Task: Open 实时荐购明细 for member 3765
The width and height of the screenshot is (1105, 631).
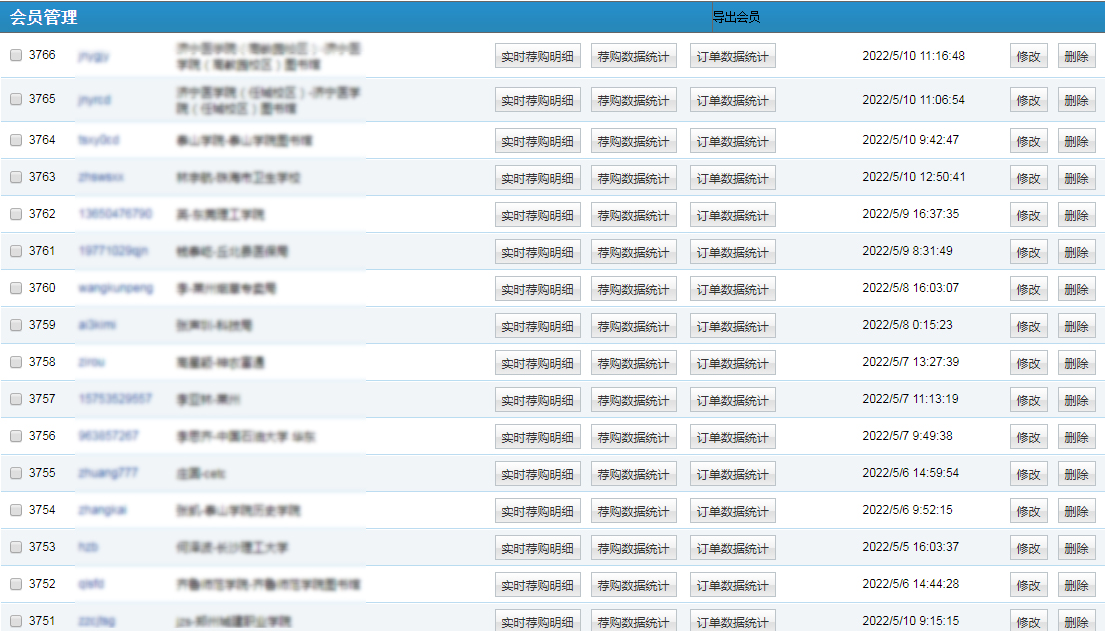Action: coord(537,101)
